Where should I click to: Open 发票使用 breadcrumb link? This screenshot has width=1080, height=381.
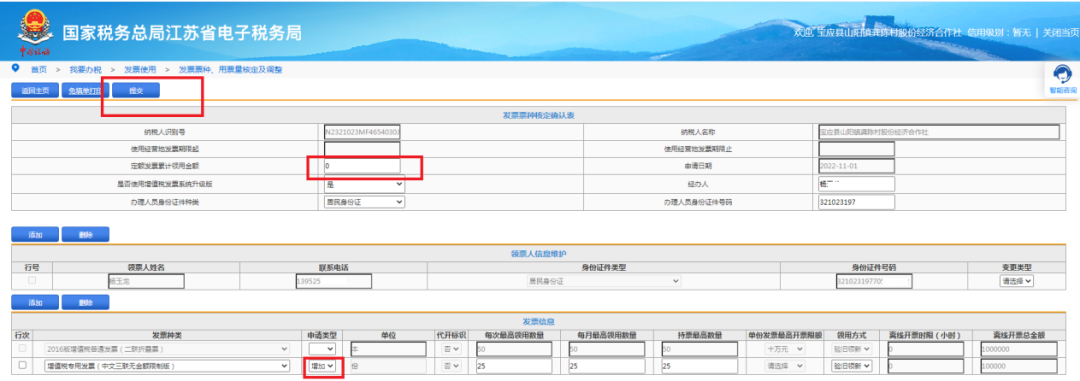pyautogui.click(x=140, y=70)
